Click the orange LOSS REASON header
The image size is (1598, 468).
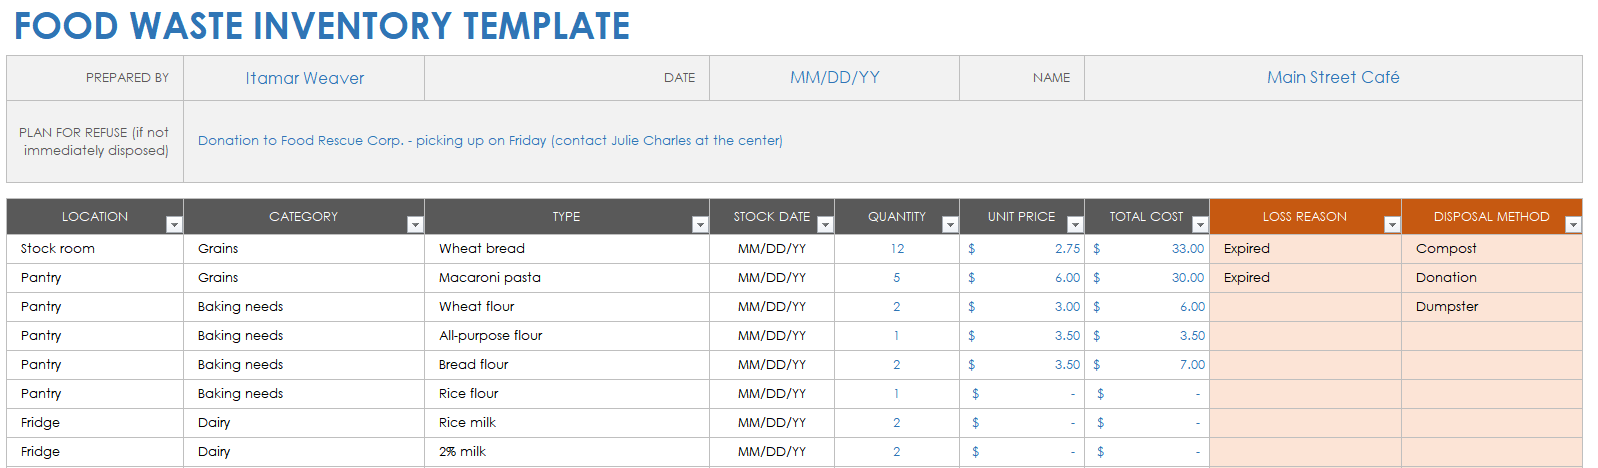click(1300, 217)
